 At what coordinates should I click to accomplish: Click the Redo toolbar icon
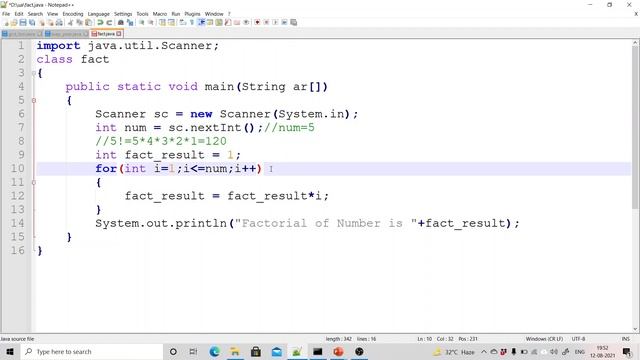[x=109, y=22]
